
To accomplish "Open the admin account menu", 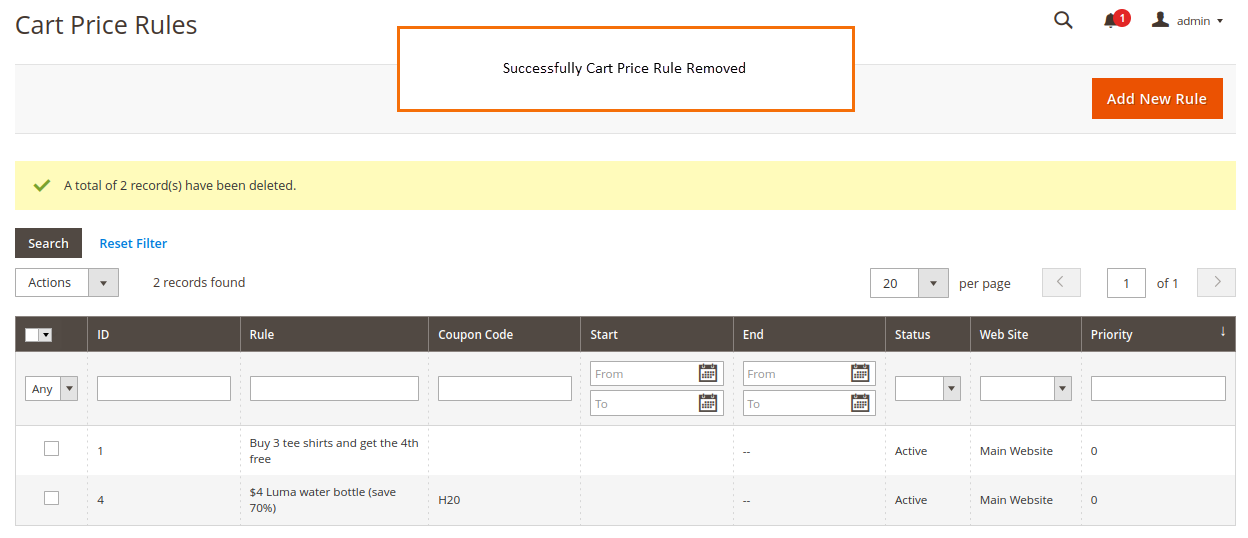I will coord(1188,21).
